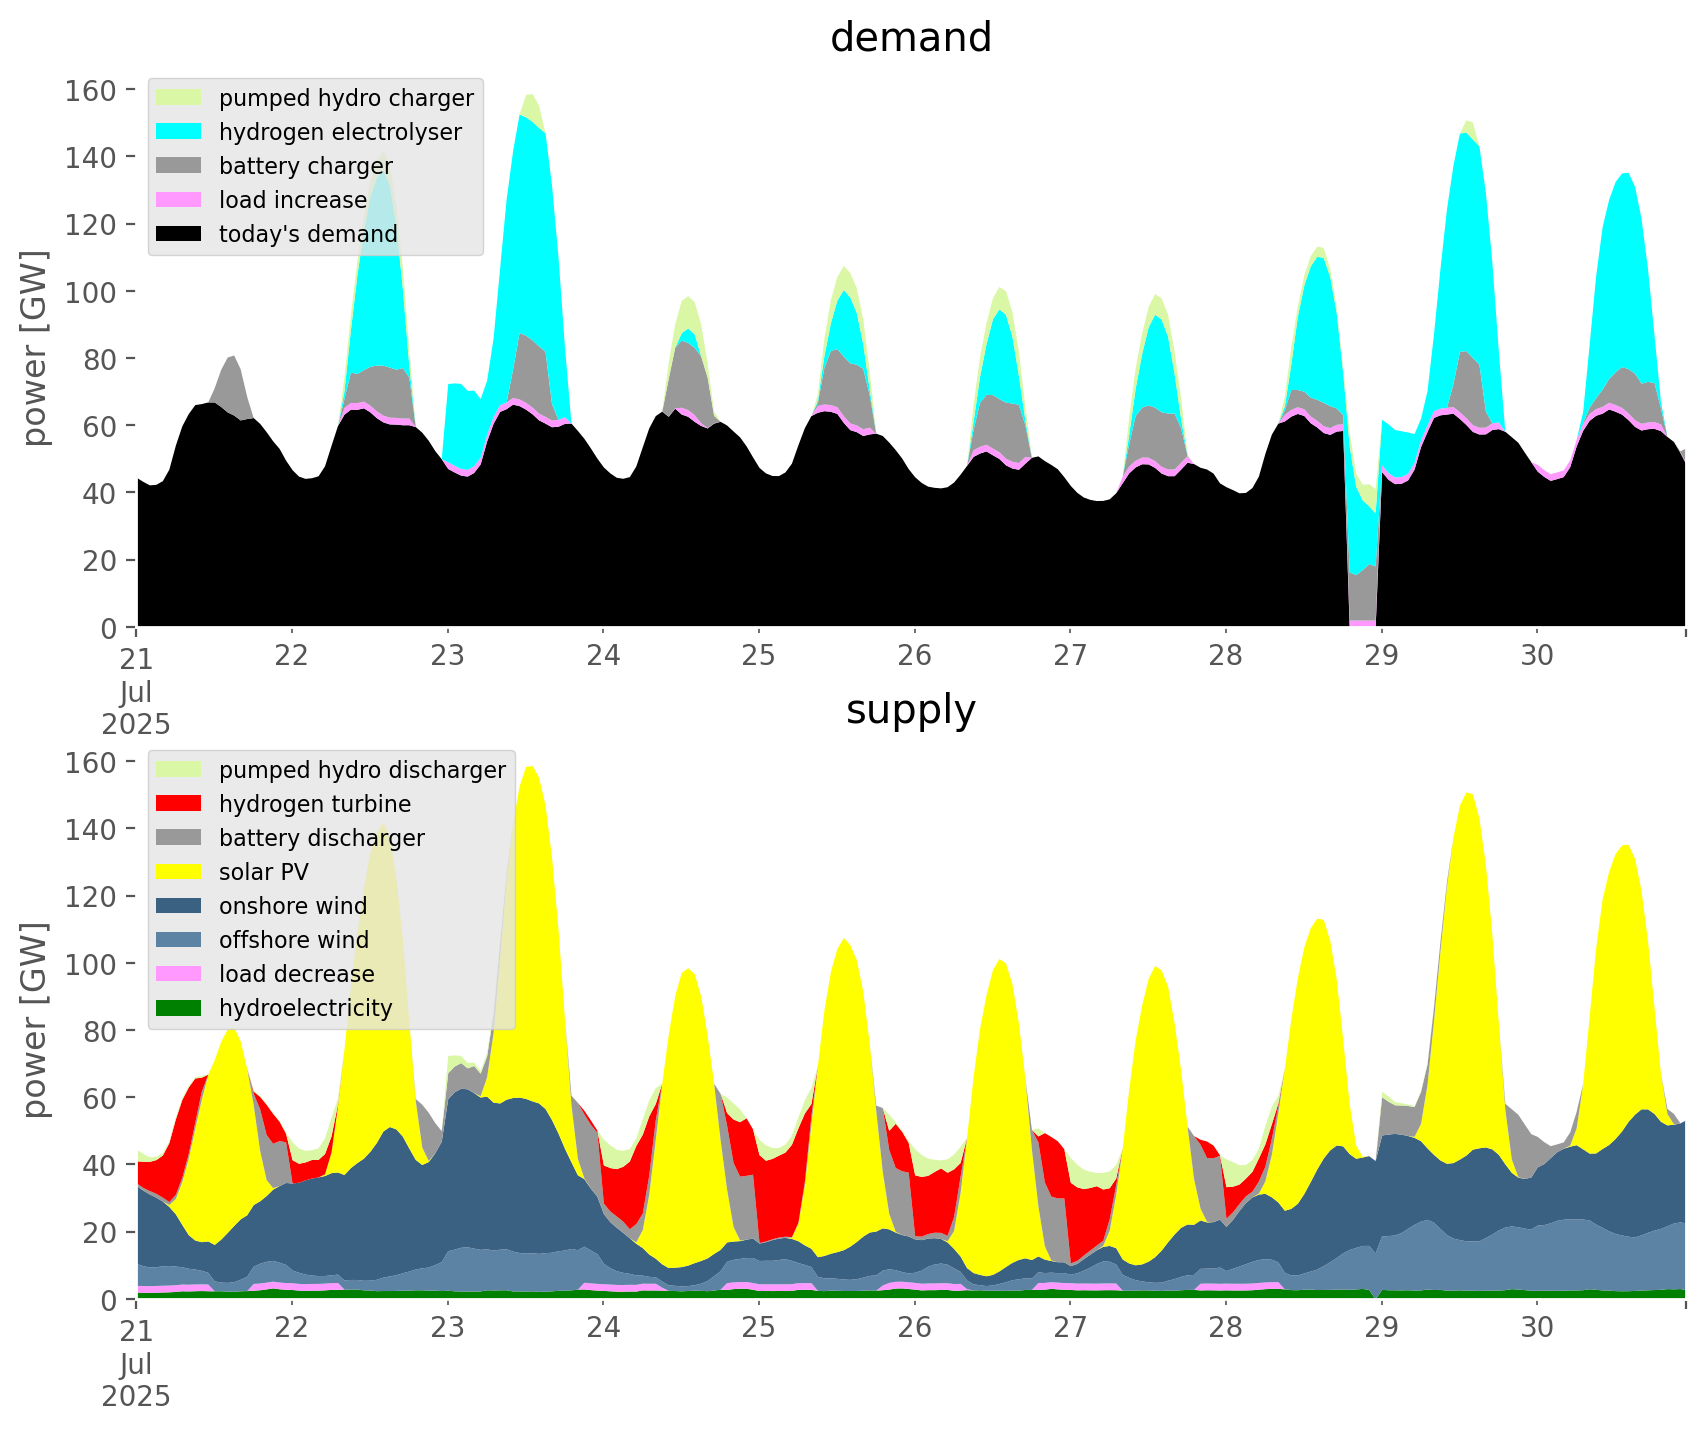Click date tick 30 on the demand chart axis
1706x1431 pixels.
pyautogui.click(x=1537, y=656)
